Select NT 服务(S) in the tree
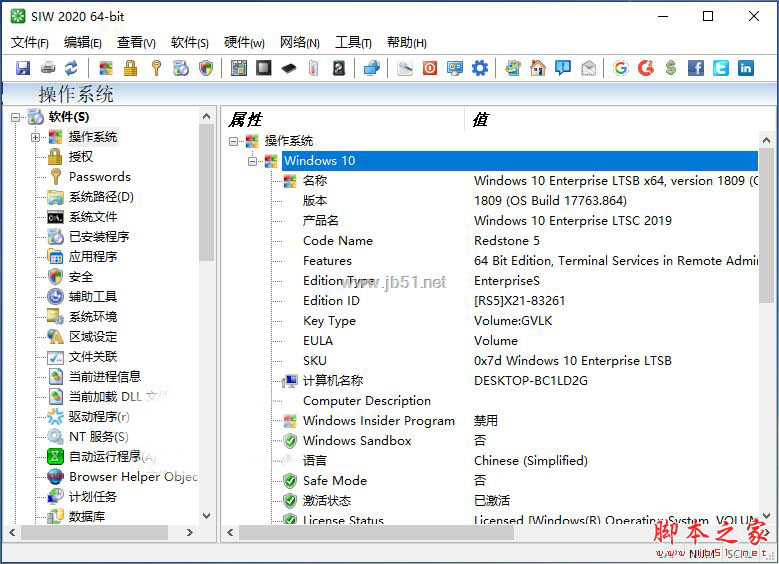 [x=99, y=437]
